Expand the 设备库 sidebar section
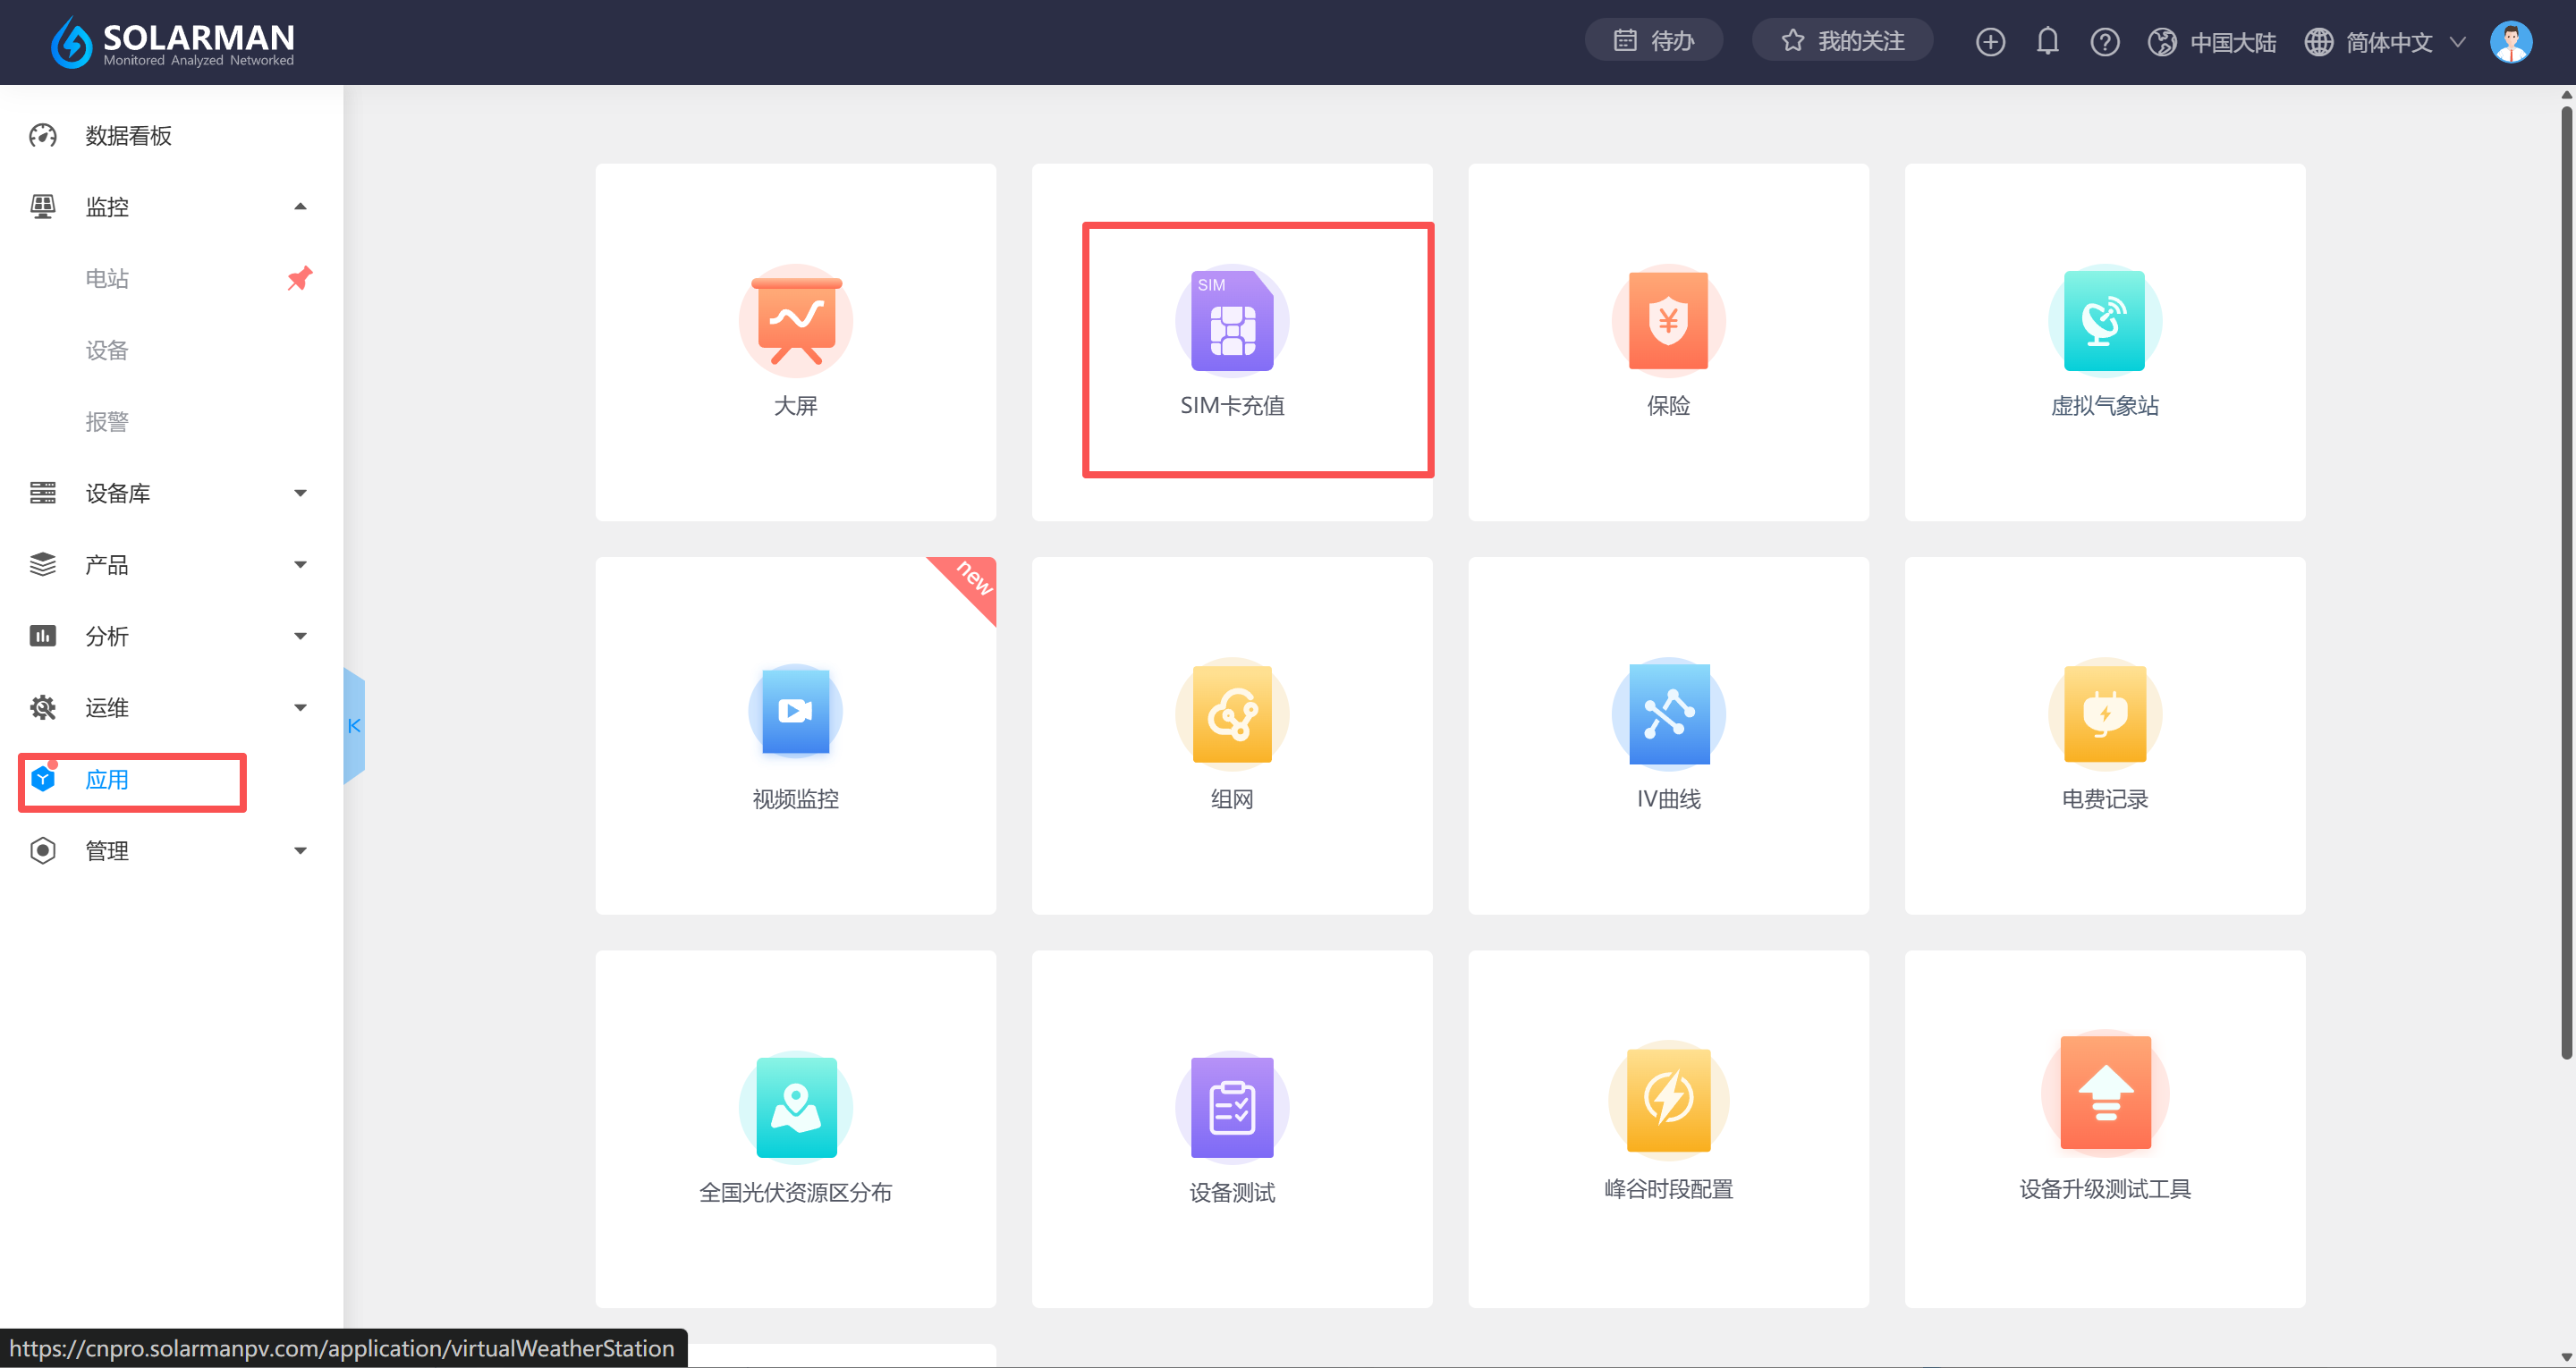Screen dimensions: 2576x1368 300,493
